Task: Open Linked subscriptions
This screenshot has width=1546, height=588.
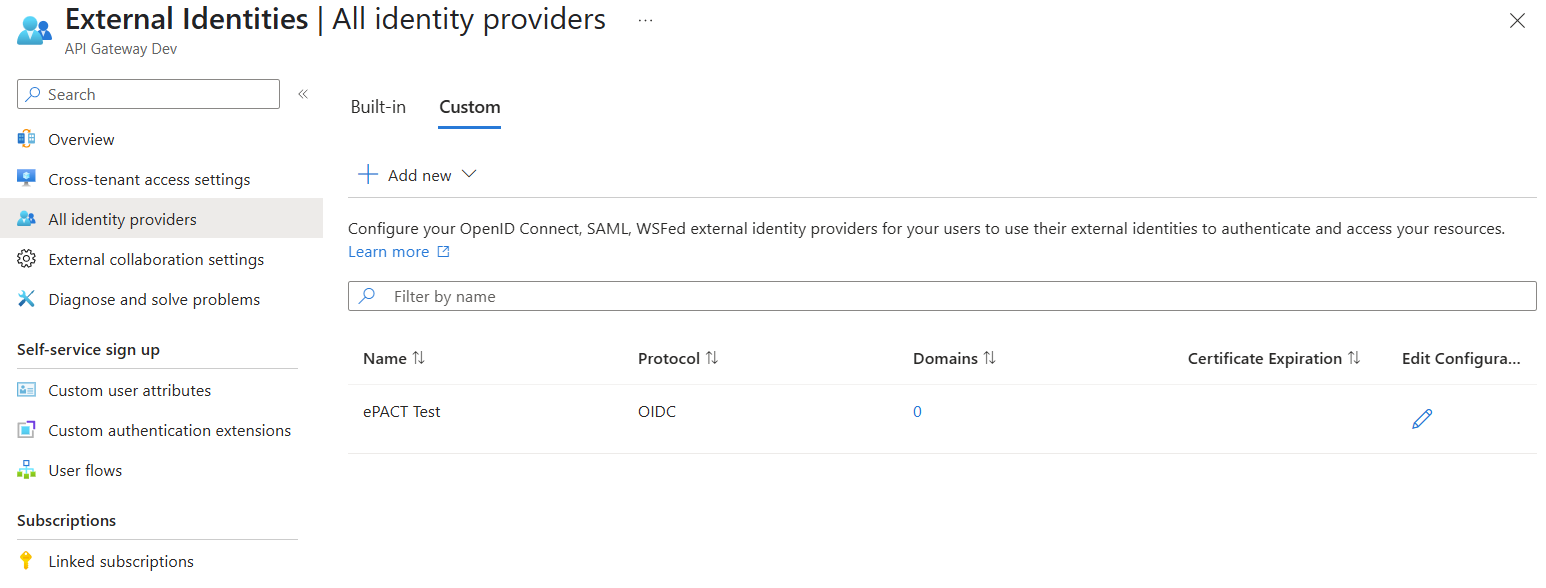Action: tap(120, 560)
